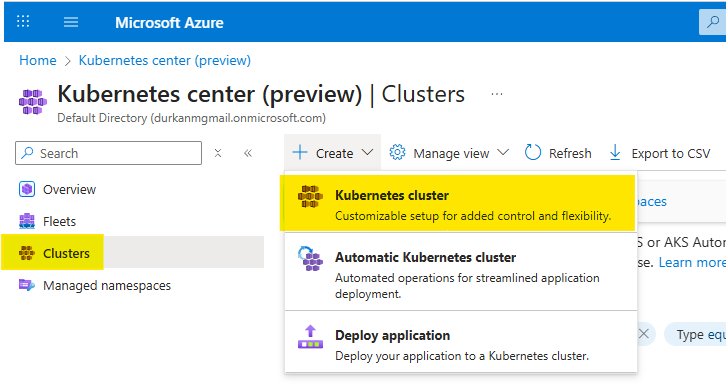Select Clusters in the sidebar

coord(138,253)
